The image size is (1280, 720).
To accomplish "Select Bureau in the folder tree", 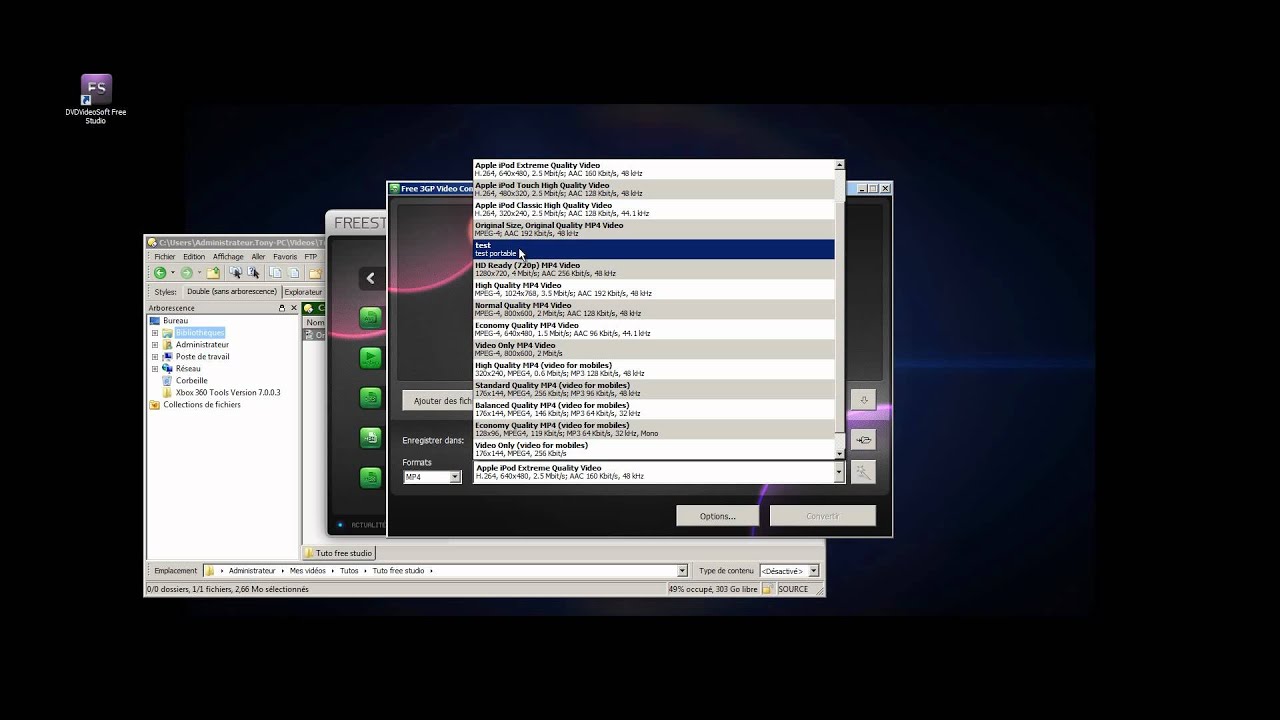I will [x=175, y=321].
